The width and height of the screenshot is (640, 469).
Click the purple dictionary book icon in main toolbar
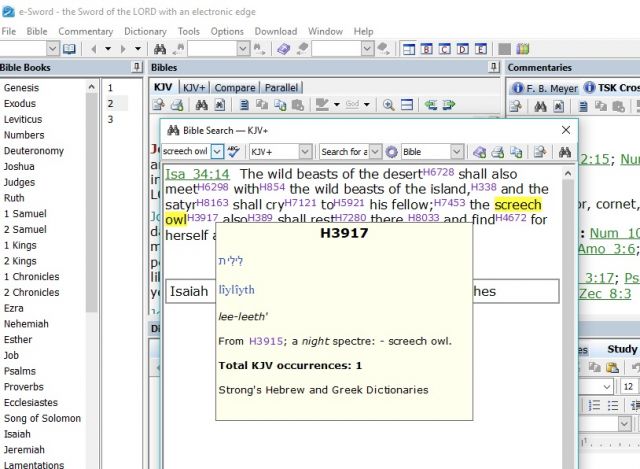pyautogui.click(x=283, y=49)
